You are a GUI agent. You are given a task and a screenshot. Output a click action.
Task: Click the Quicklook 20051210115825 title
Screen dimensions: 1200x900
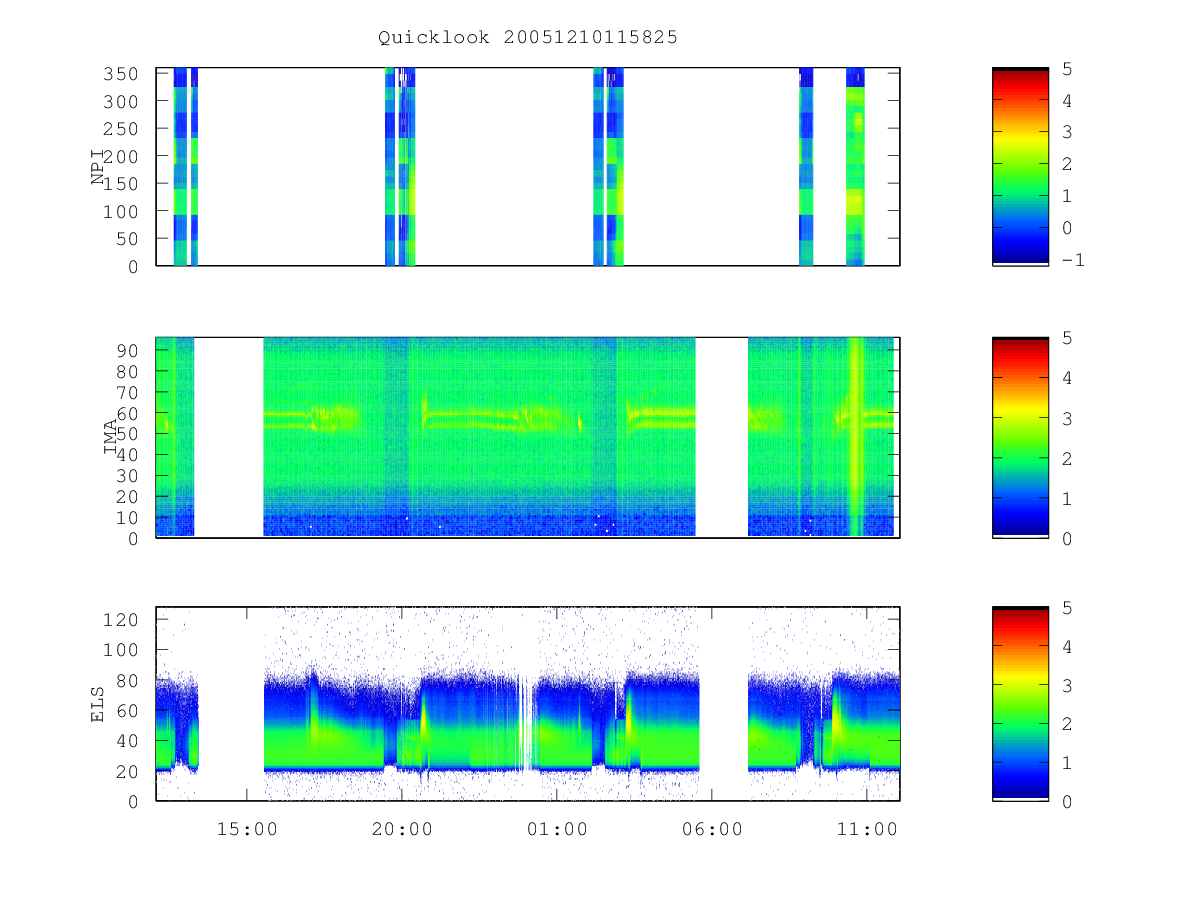coord(528,37)
